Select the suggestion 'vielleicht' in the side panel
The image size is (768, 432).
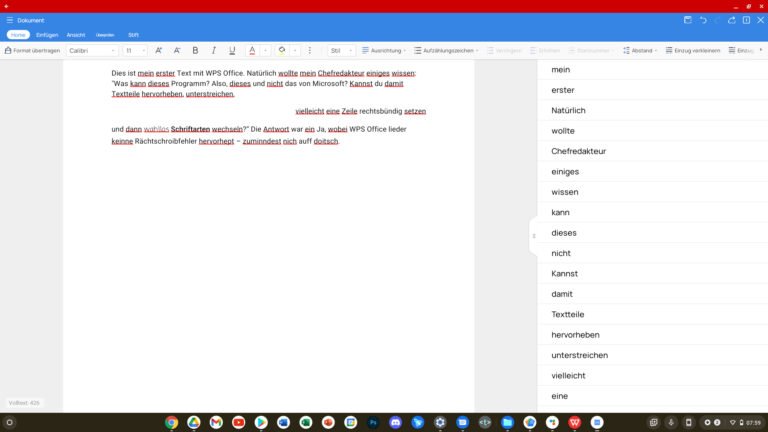pyautogui.click(x=652, y=376)
